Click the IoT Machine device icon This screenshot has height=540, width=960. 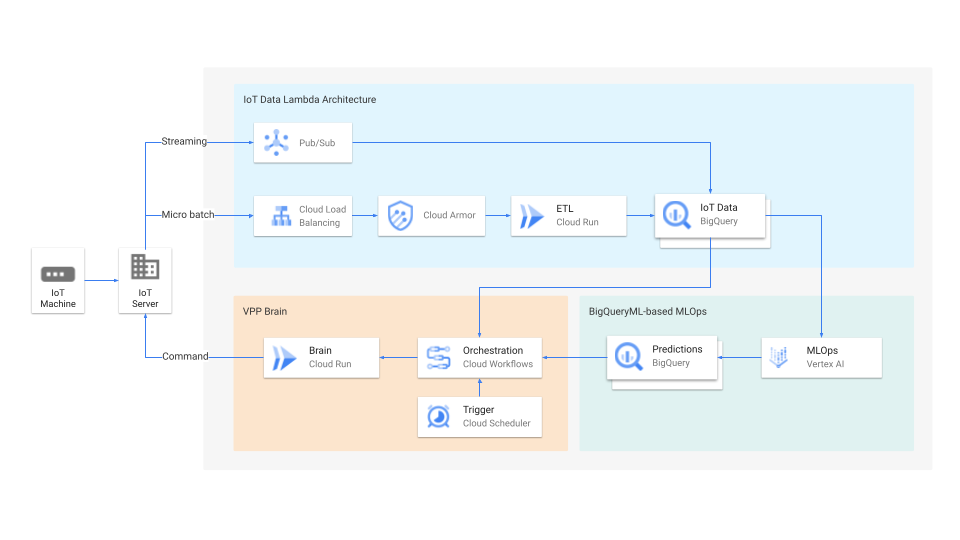click(x=58, y=274)
